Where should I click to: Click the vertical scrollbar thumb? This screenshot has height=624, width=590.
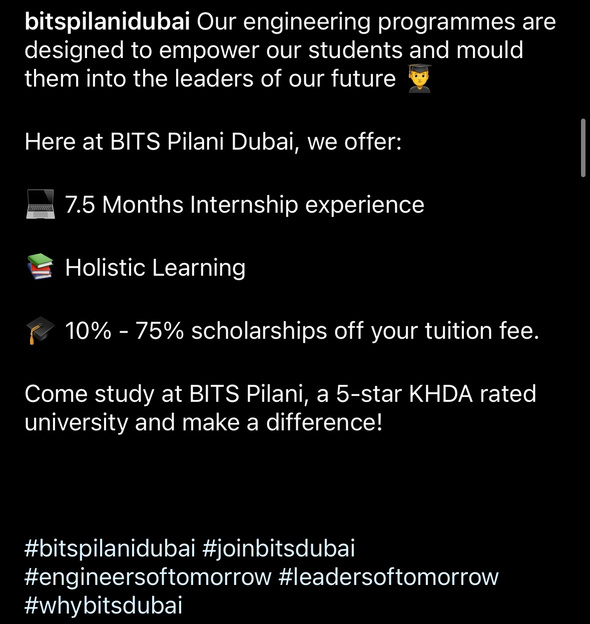click(x=583, y=148)
